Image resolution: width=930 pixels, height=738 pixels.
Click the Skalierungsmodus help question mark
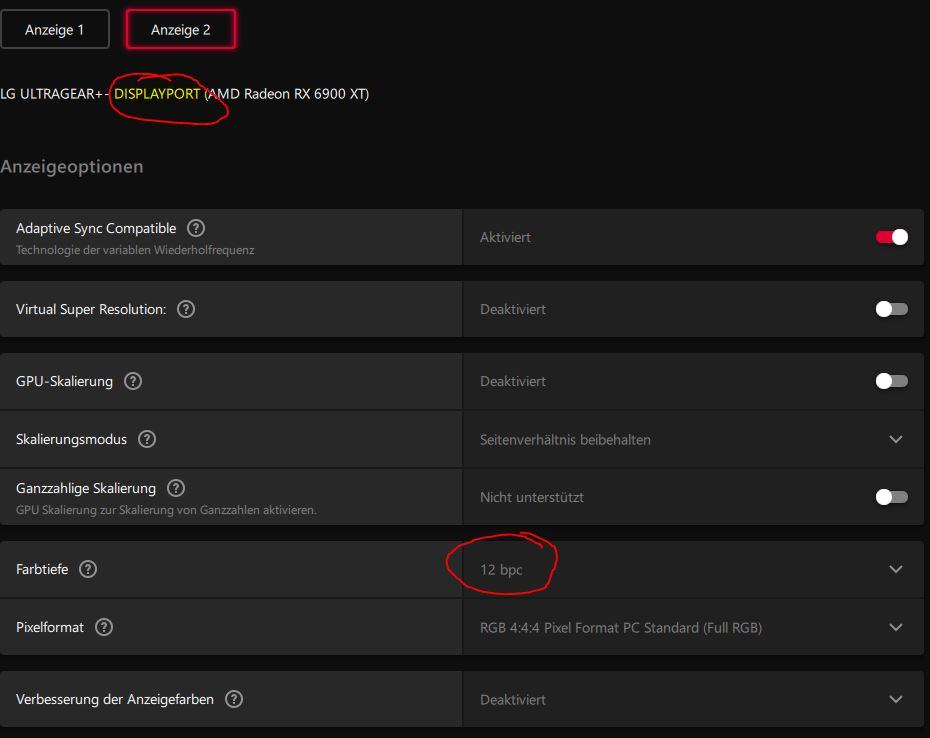click(146, 439)
